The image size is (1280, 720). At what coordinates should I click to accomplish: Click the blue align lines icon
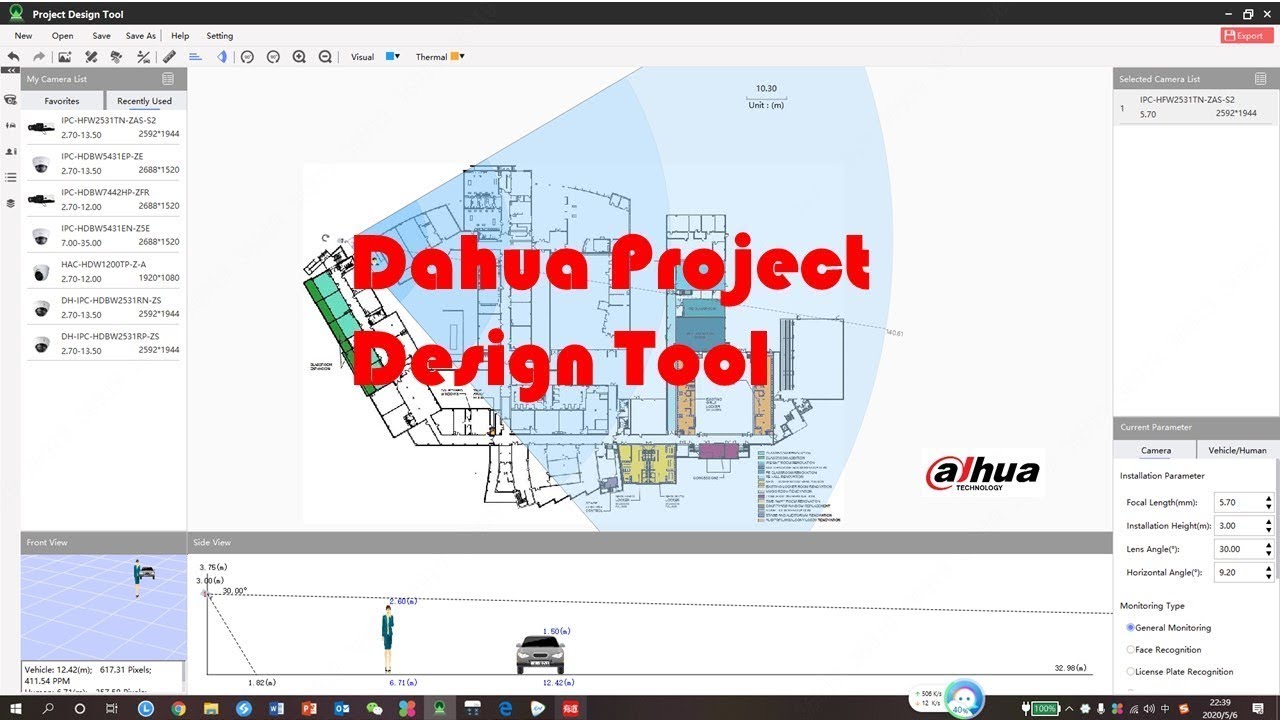195,57
